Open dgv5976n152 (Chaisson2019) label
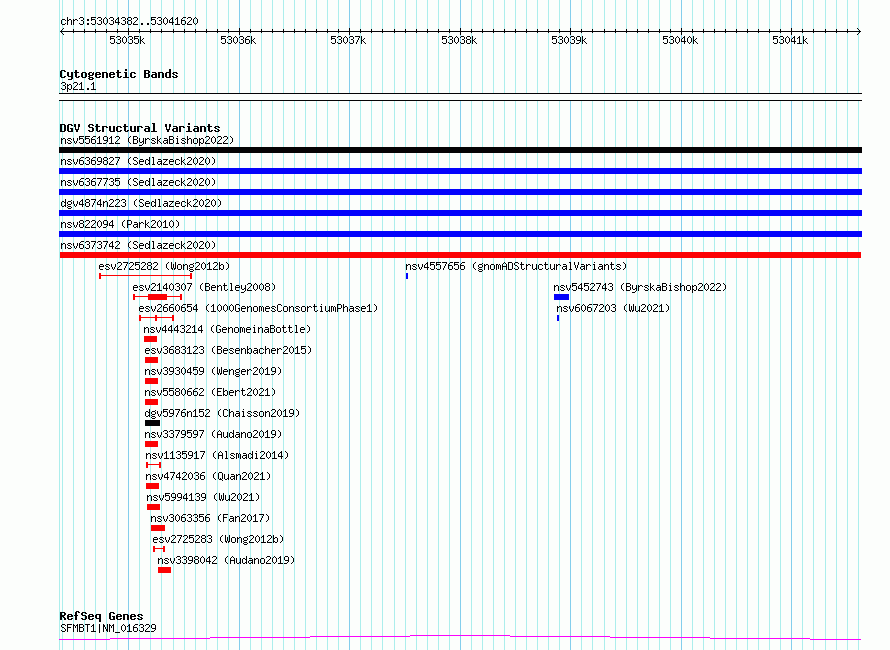The width and height of the screenshot is (890, 650). (222, 413)
